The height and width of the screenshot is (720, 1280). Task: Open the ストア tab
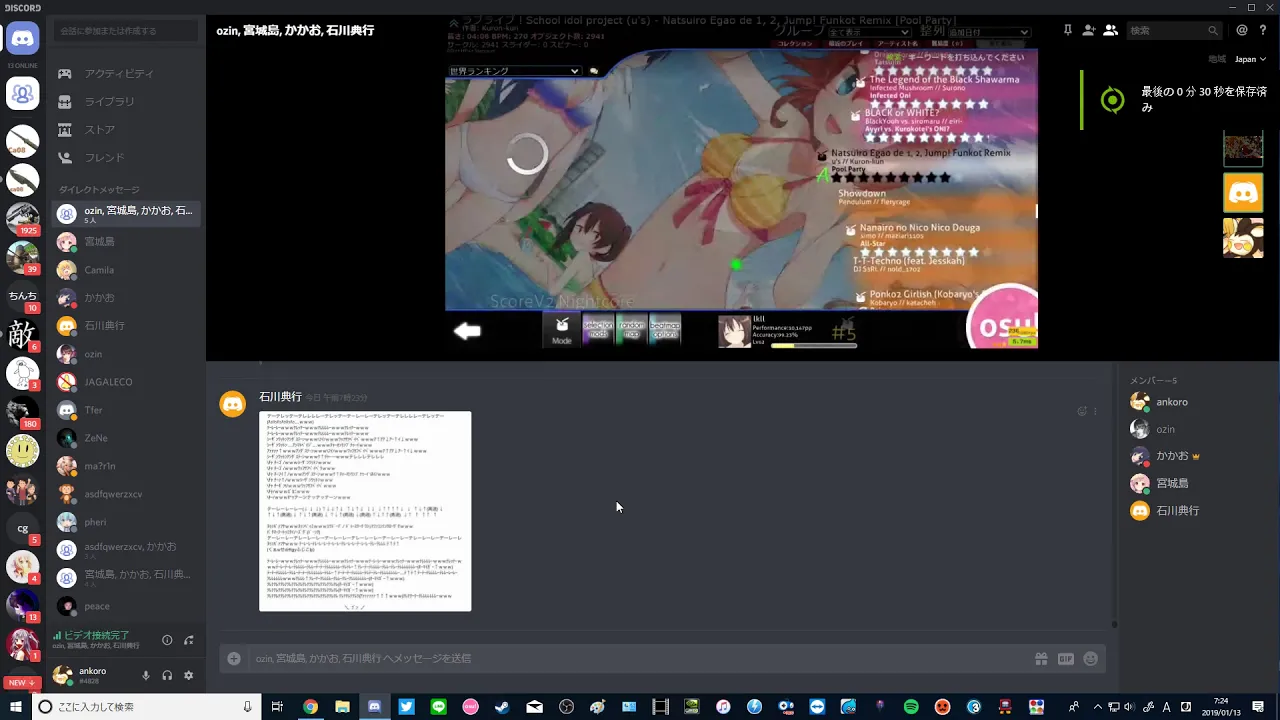126,129
